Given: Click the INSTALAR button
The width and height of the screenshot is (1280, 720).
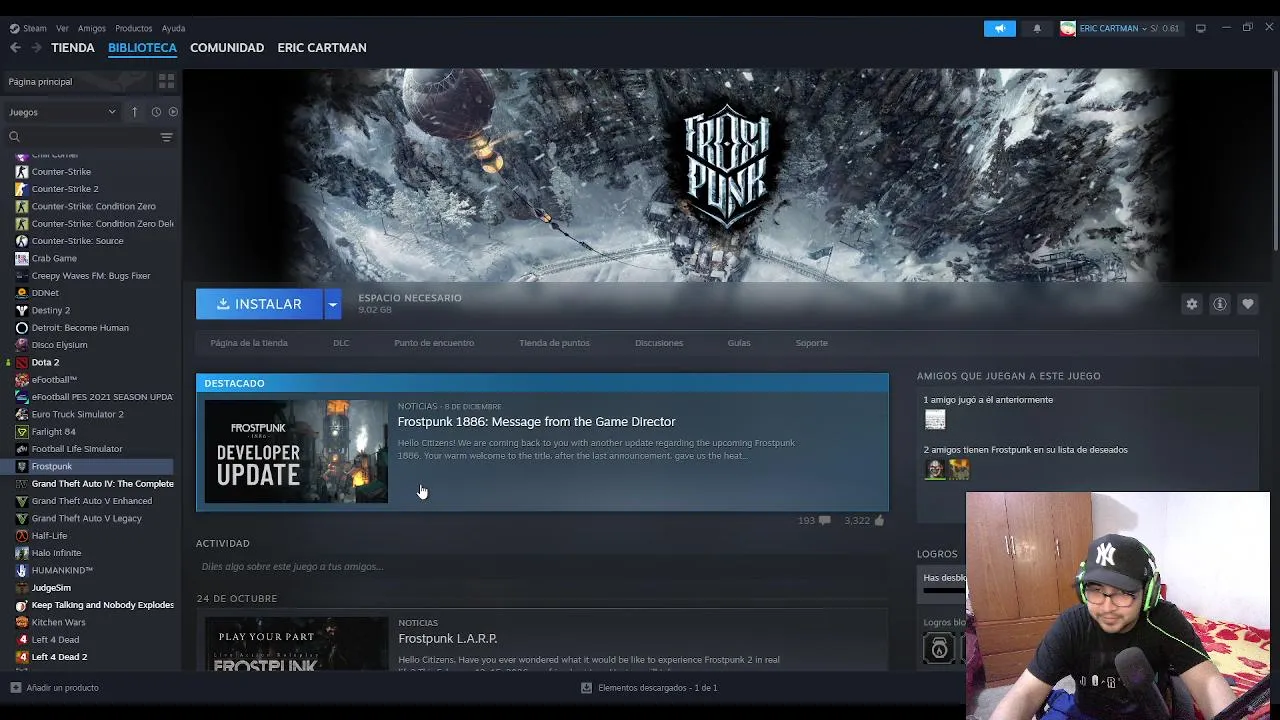Looking at the screenshot, I should [x=259, y=304].
